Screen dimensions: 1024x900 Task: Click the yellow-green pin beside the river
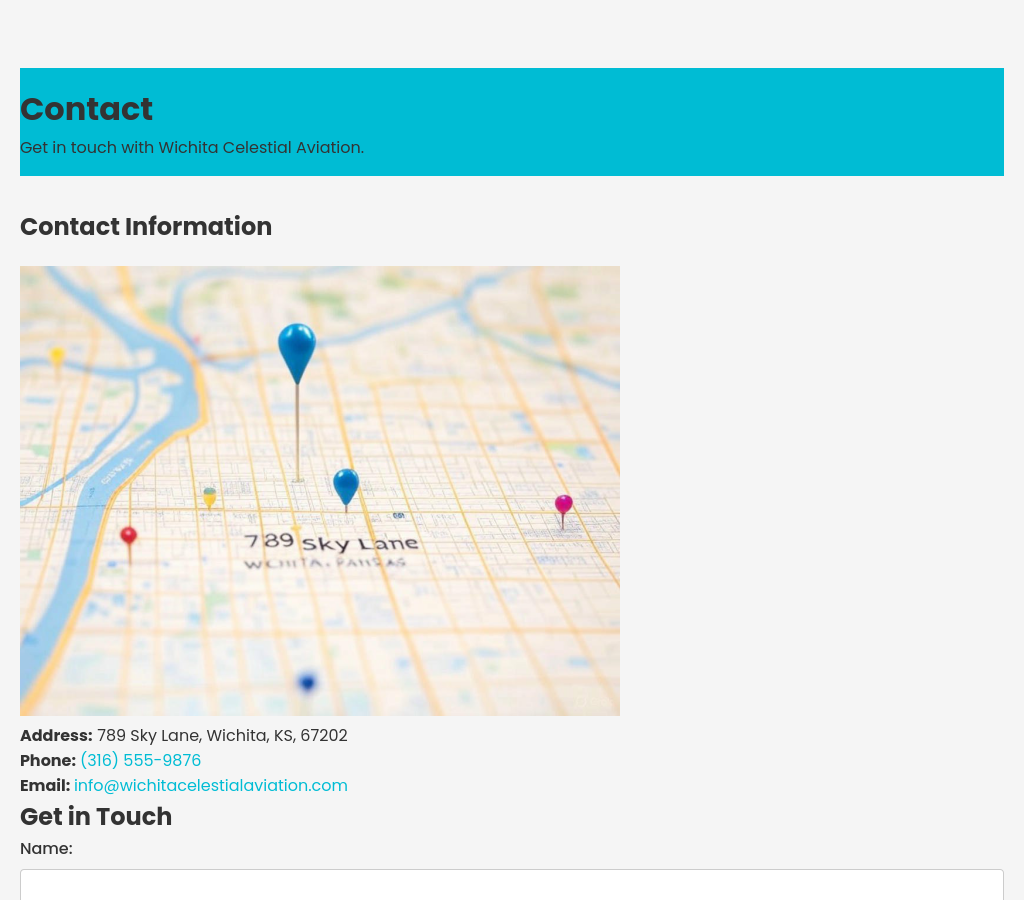[209, 496]
